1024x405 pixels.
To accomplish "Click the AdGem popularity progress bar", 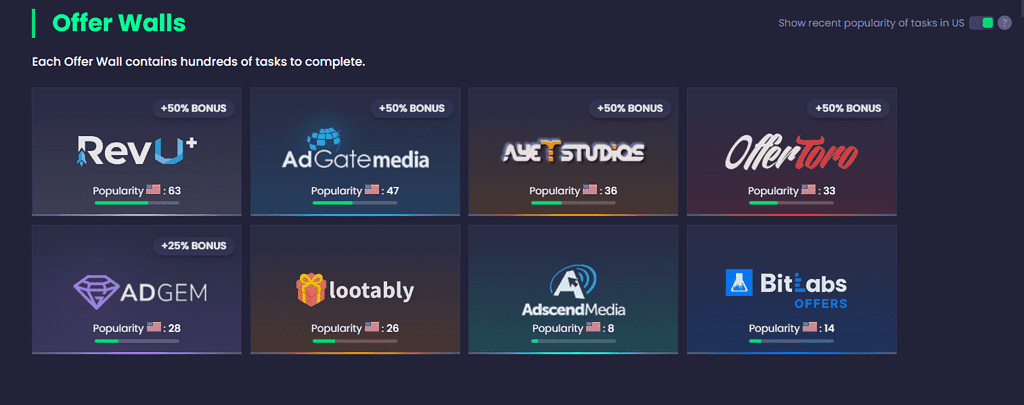I will [136, 341].
